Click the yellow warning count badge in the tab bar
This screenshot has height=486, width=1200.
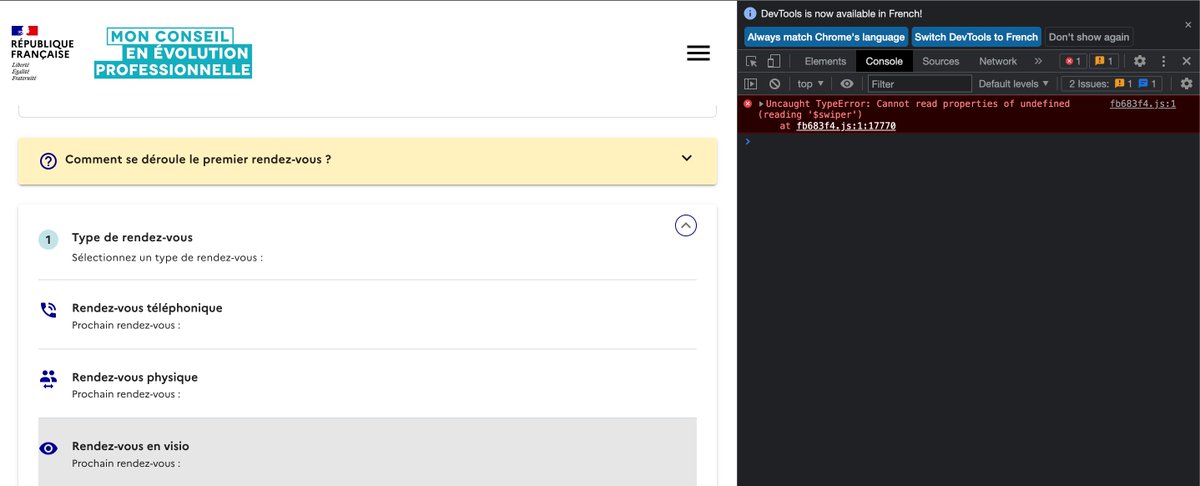tap(1103, 61)
